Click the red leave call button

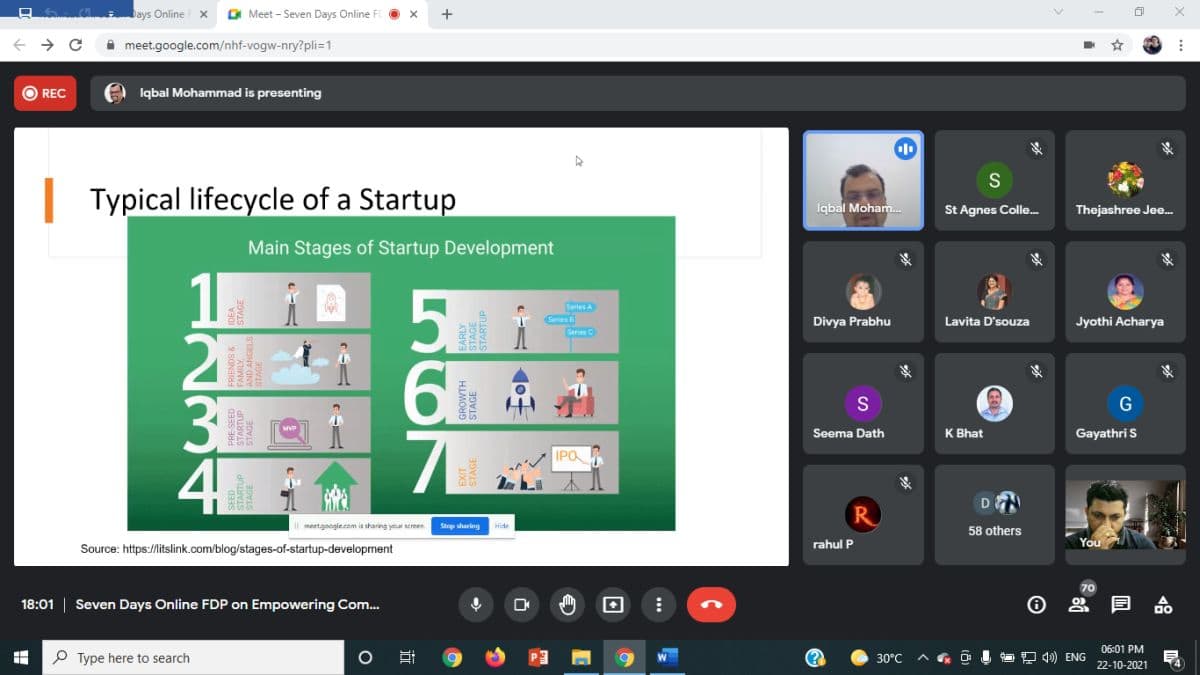tap(711, 604)
